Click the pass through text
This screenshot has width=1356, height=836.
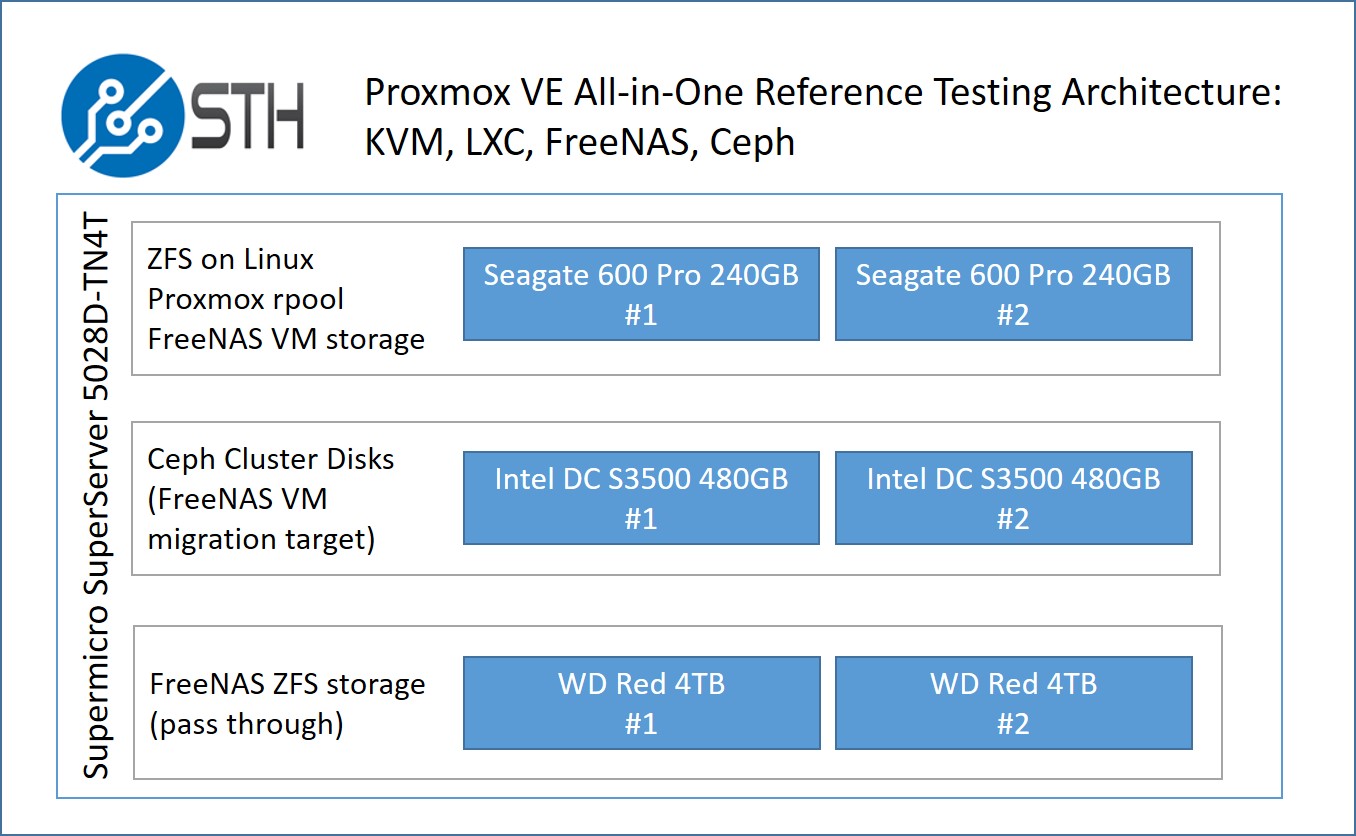(x=246, y=724)
